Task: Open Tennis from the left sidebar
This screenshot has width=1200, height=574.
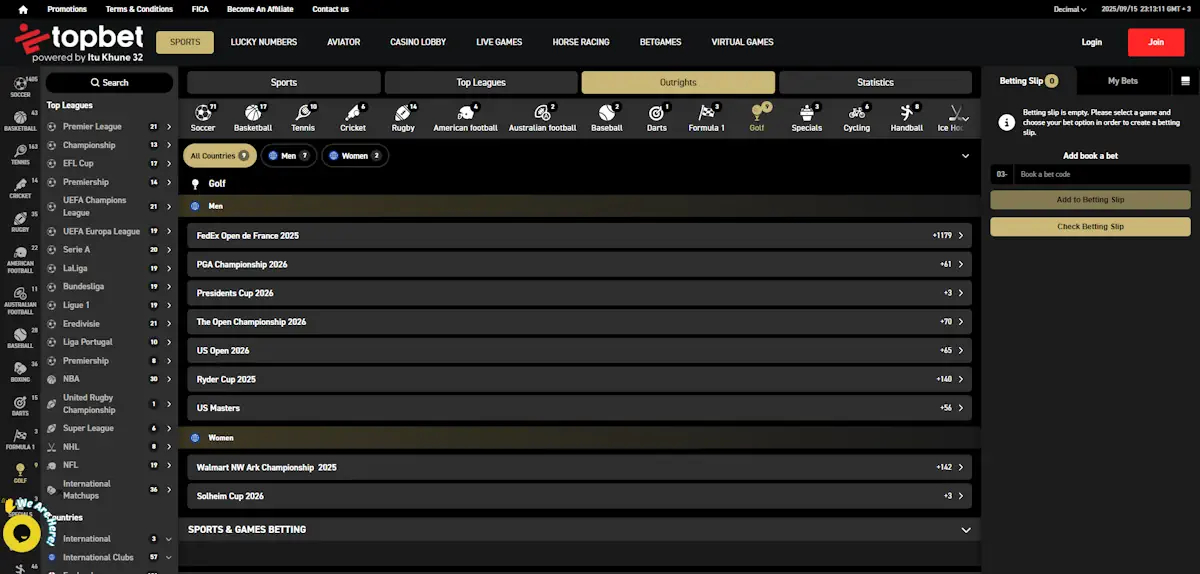Action: point(20,155)
